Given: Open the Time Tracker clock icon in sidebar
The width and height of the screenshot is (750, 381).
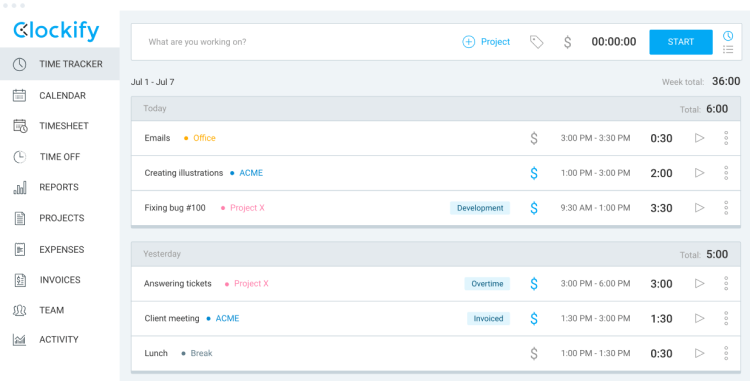Looking at the screenshot, I should (x=20, y=64).
